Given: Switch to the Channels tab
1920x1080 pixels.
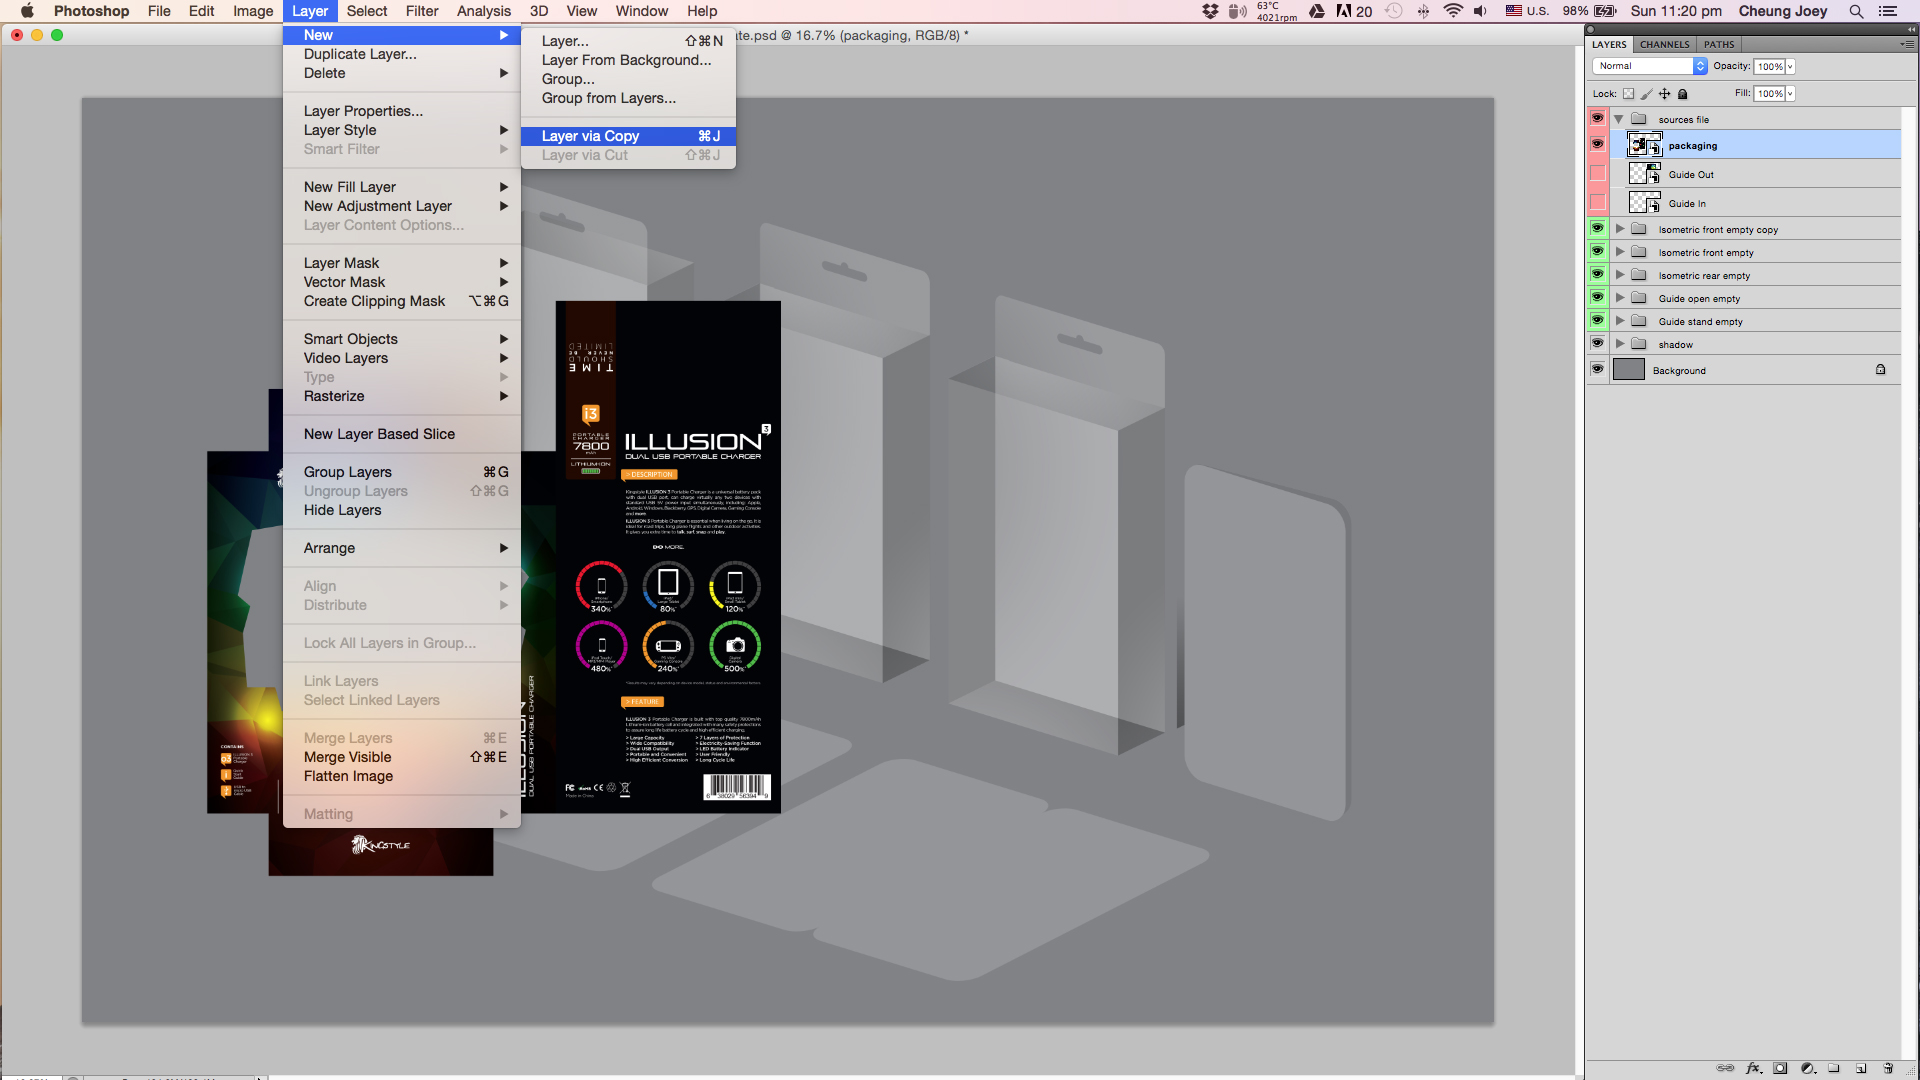Looking at the screenshot, I should click(x=1664, y=44).
